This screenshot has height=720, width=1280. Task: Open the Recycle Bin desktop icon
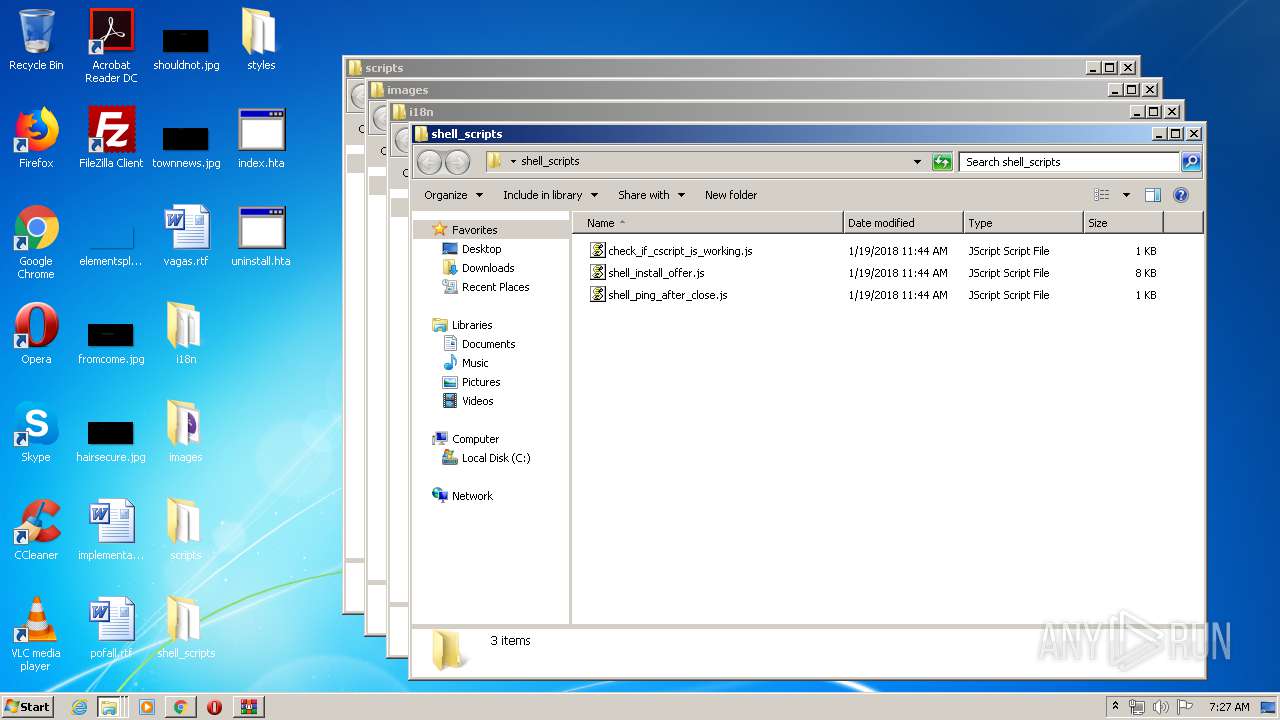(x=36, y=40)
